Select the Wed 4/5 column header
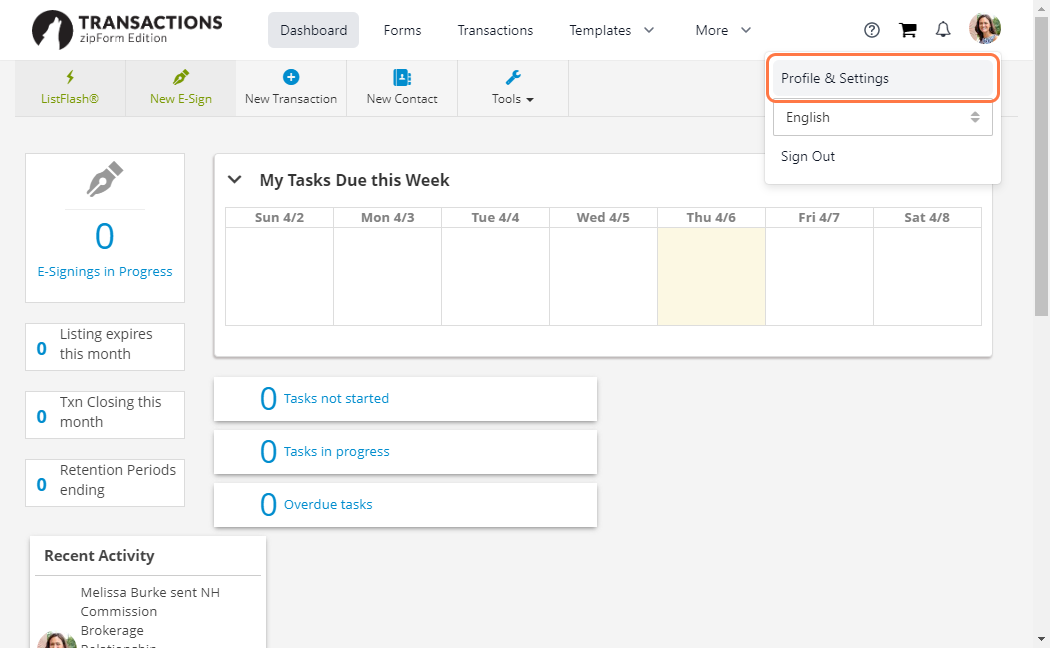 tap(603, 218)
